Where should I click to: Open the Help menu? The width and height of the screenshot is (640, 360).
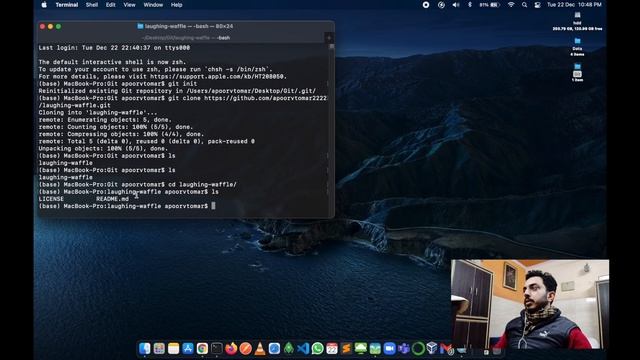176,5
